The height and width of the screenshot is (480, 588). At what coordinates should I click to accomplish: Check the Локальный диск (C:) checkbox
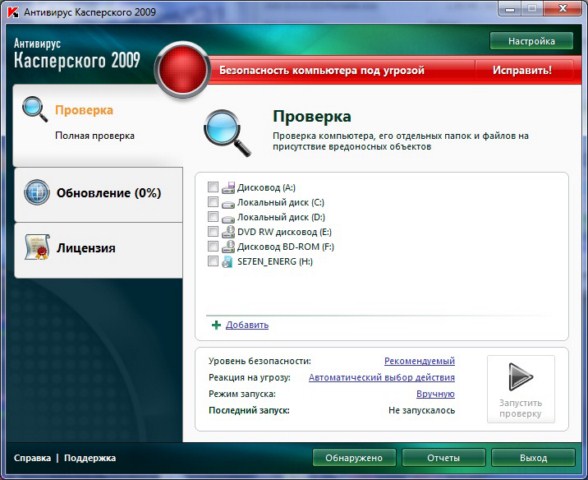213,202
